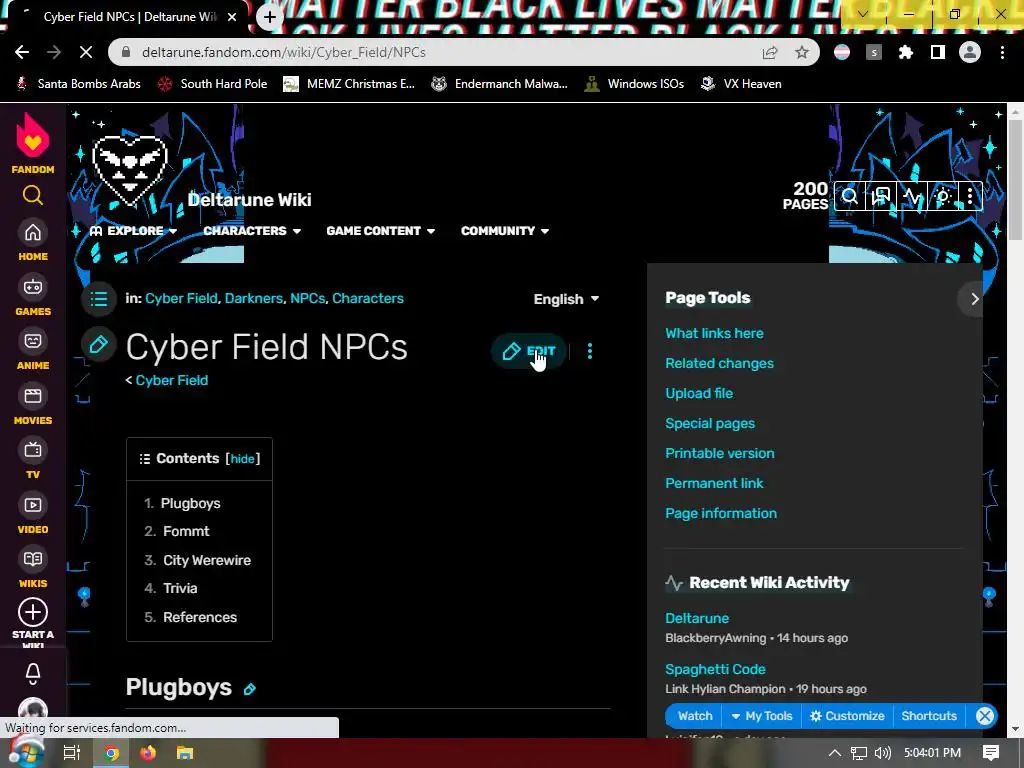Open page actions vertical dots next to Edit
Viewport: 1024px width, 768px height.
pos(590,351)
